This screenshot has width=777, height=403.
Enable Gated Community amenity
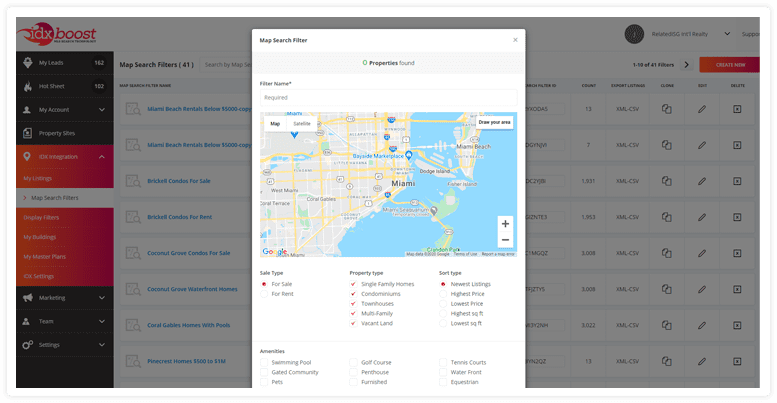[x=264, y=372]
